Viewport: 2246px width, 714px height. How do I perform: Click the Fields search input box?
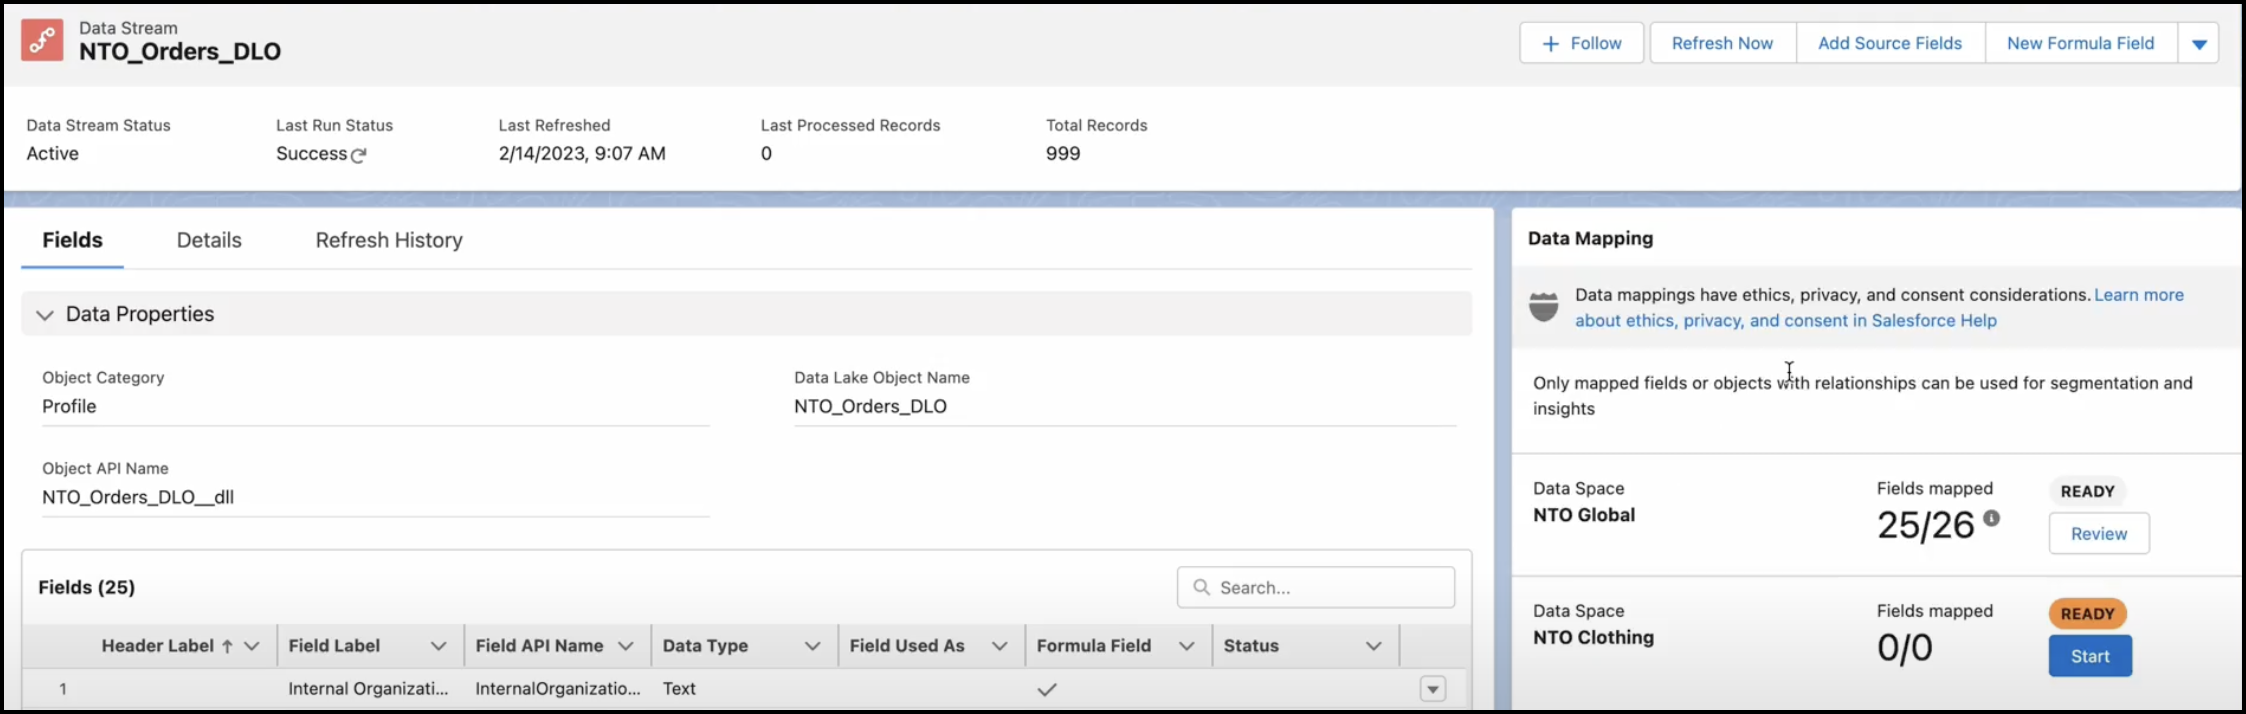tap(1316, 588)
